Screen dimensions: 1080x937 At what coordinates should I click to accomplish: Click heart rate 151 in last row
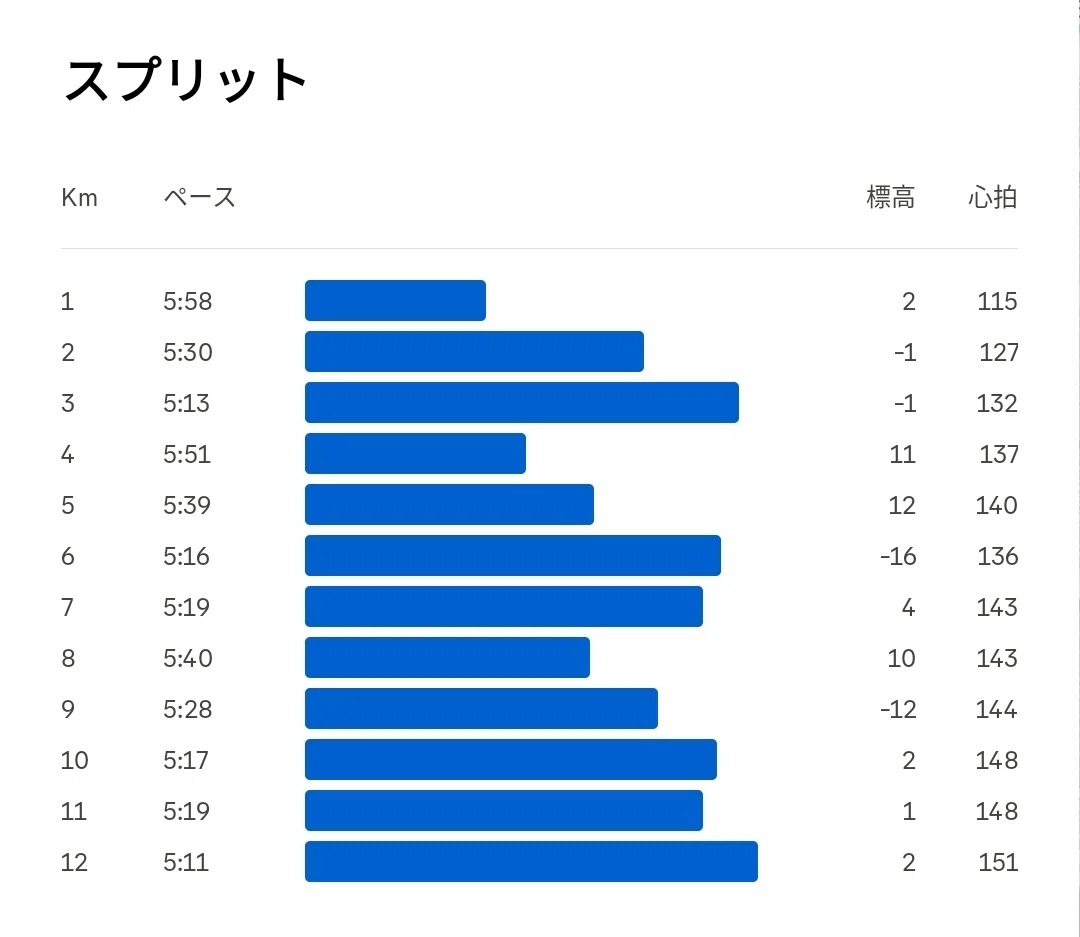pyautogui.click(x=998, y=862)
